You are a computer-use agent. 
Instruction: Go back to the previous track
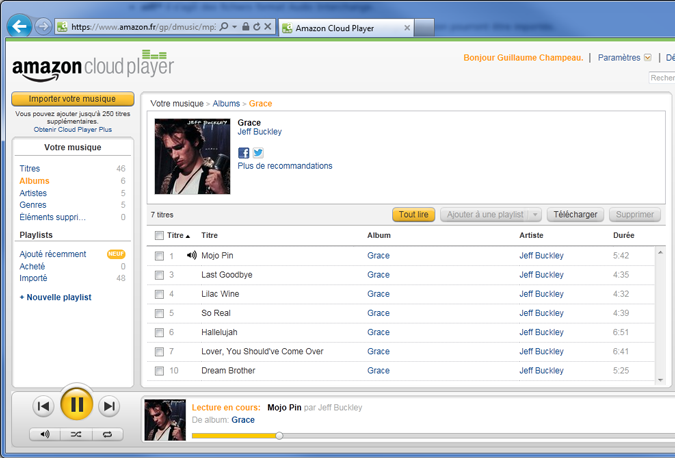43,406
